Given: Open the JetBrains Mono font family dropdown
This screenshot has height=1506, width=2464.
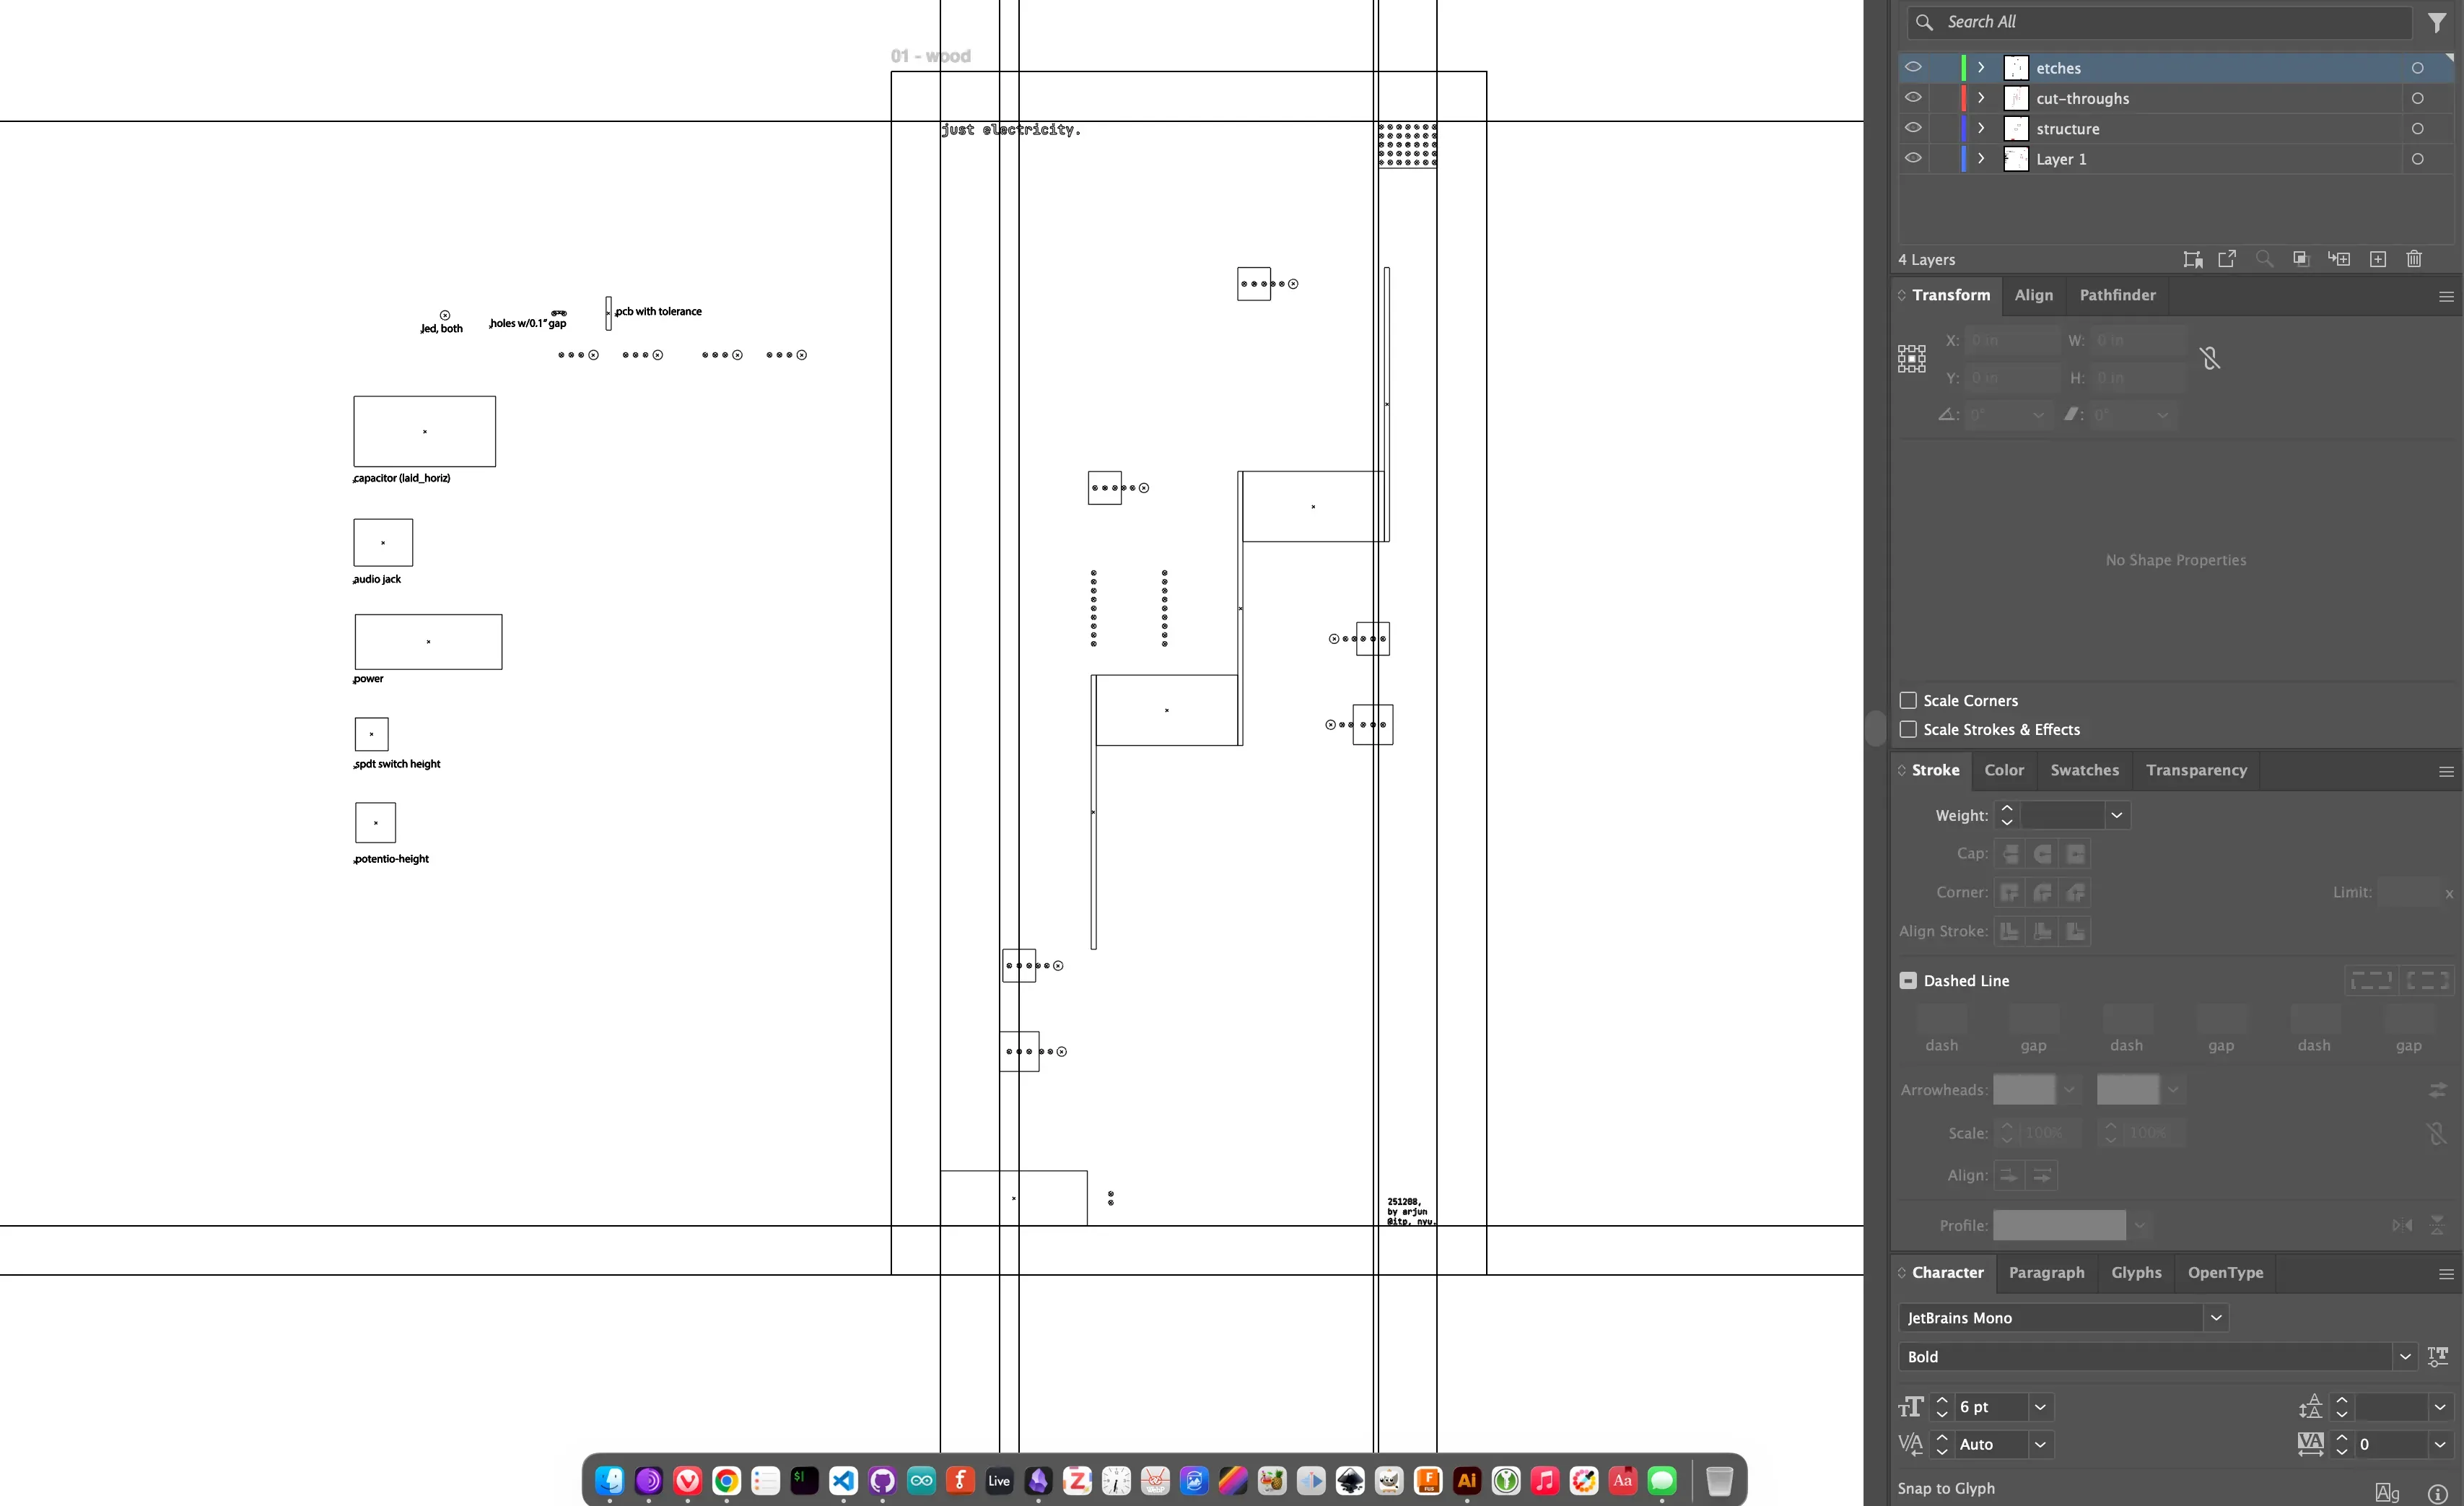Looking at the screenshot, I should pyautogui.click(x=2215, y=1317).
